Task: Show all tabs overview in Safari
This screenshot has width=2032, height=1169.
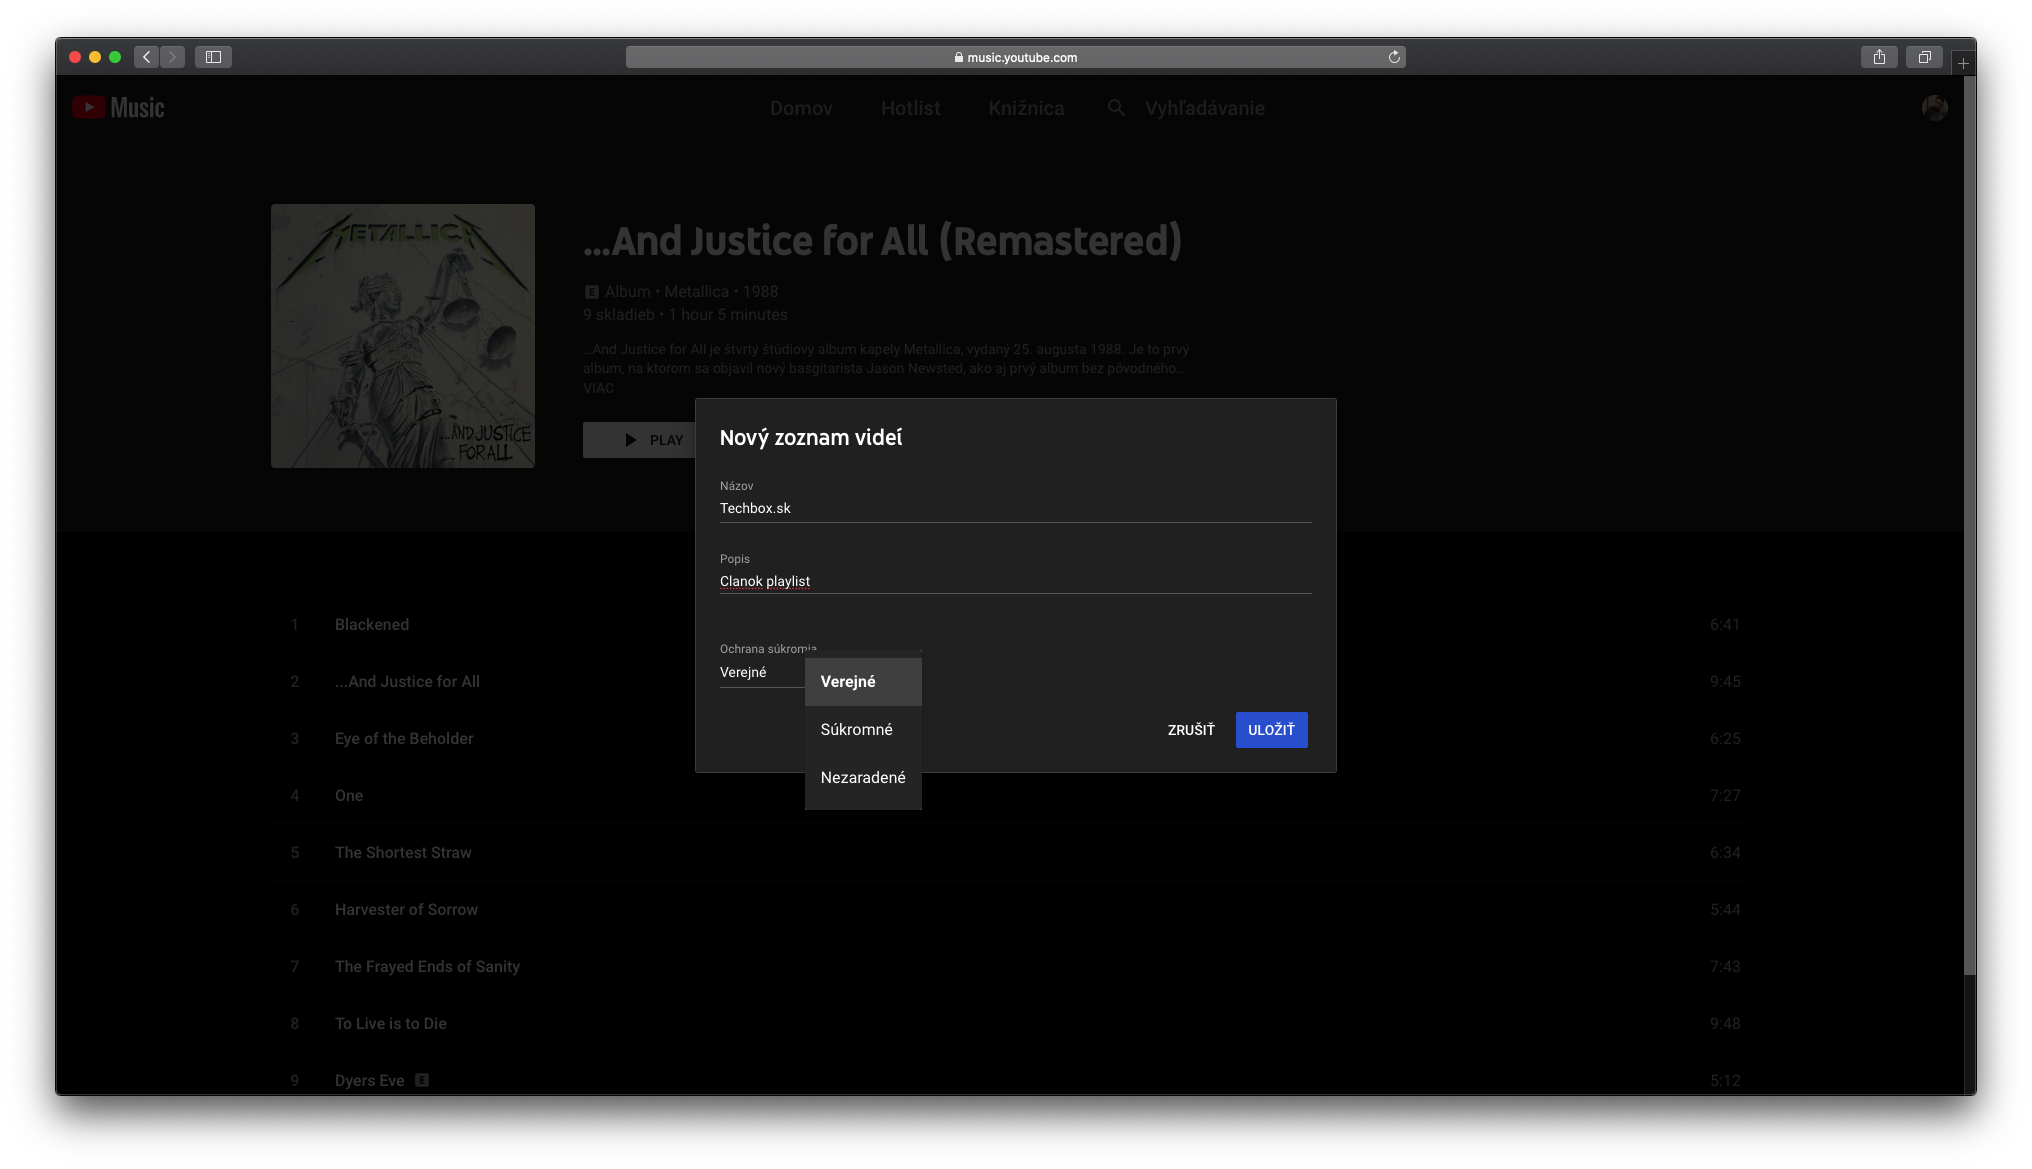Action: tap(1924, 57)
